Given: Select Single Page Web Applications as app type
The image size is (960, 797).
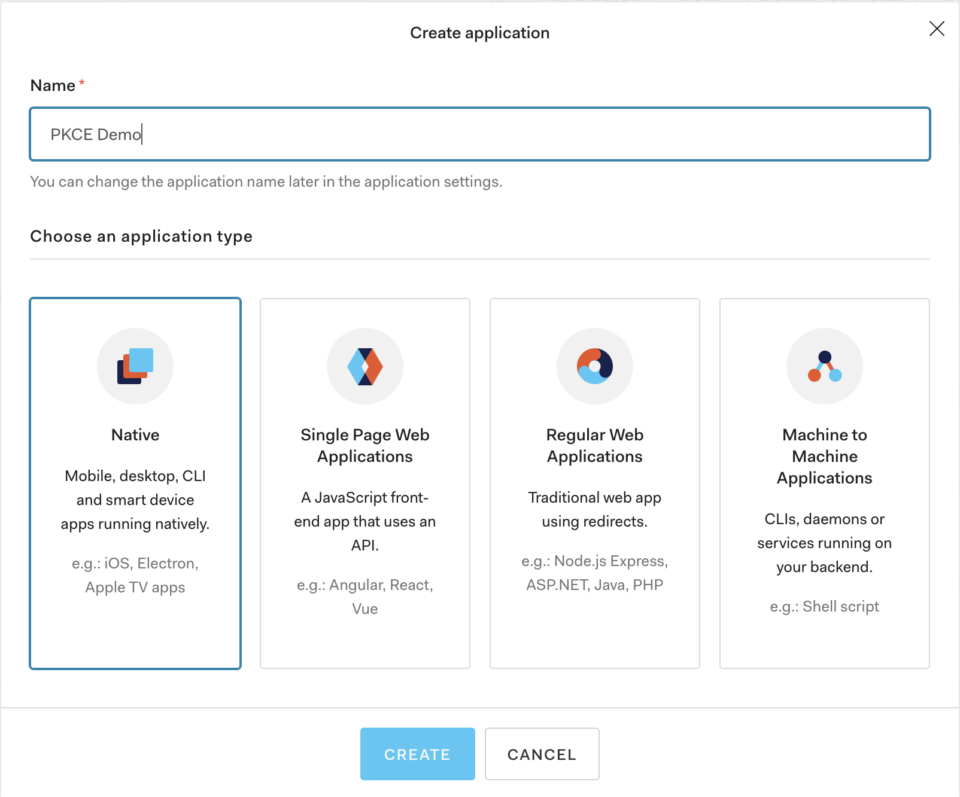Looking at the screenshot, I should [x=365, y=480].
